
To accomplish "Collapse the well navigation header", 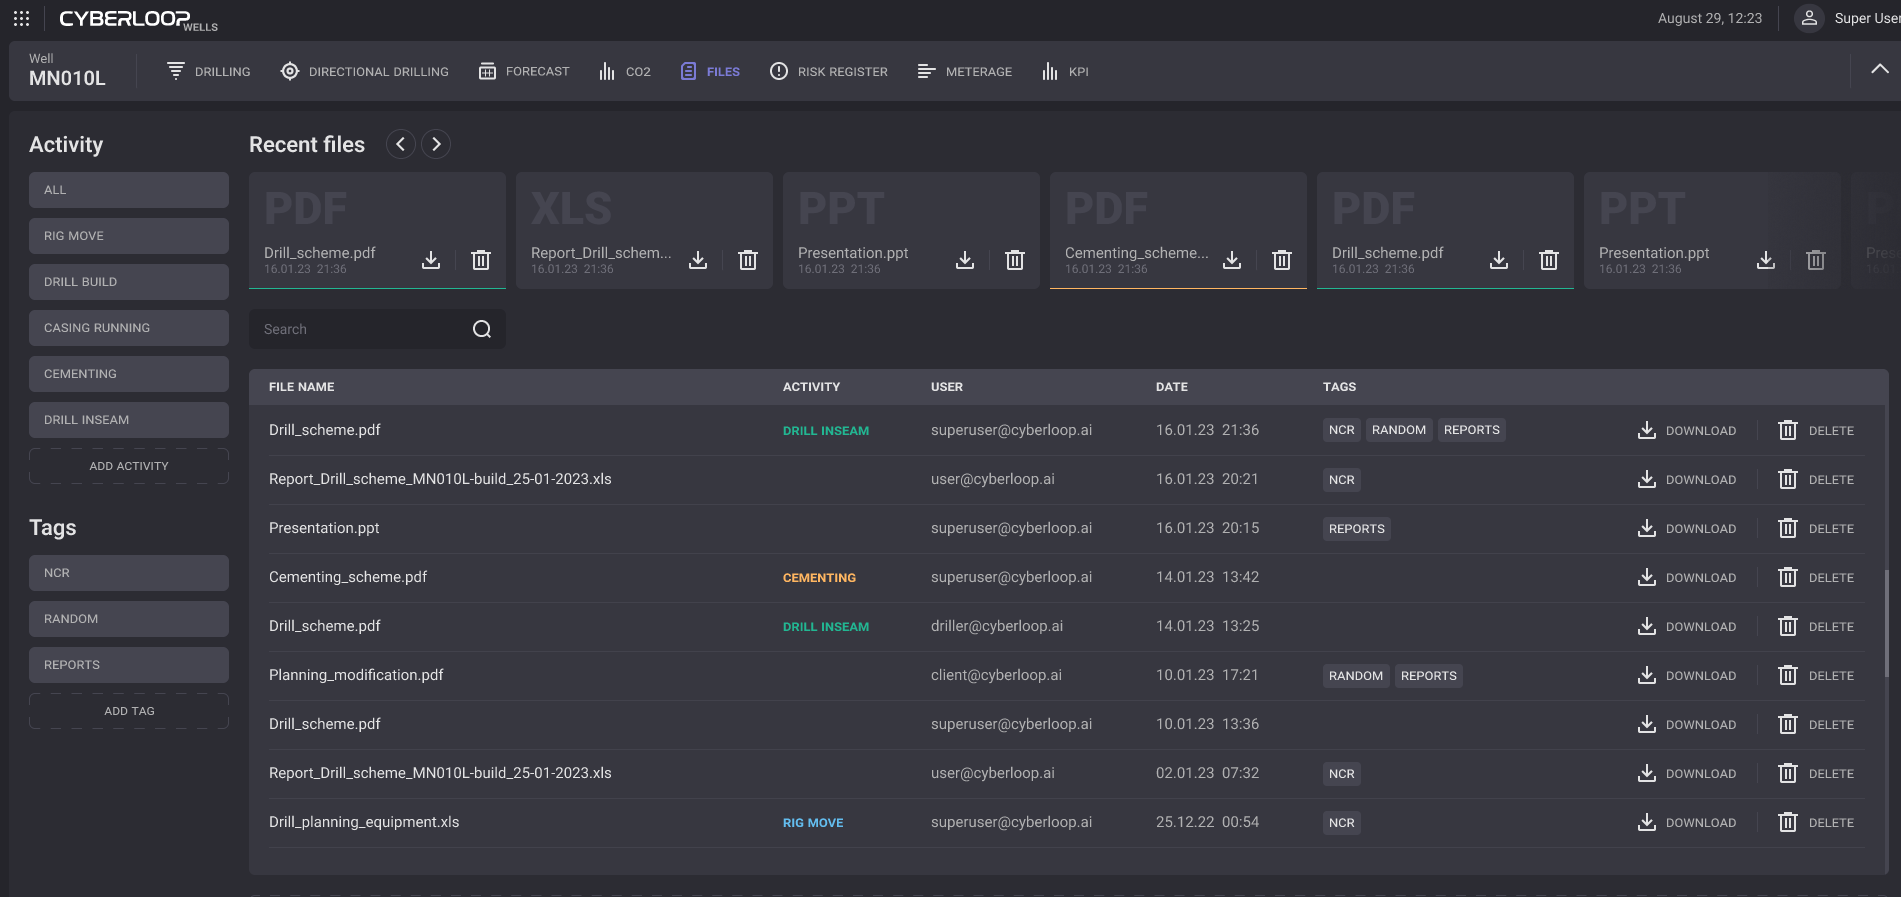I will coord(1879,70).
